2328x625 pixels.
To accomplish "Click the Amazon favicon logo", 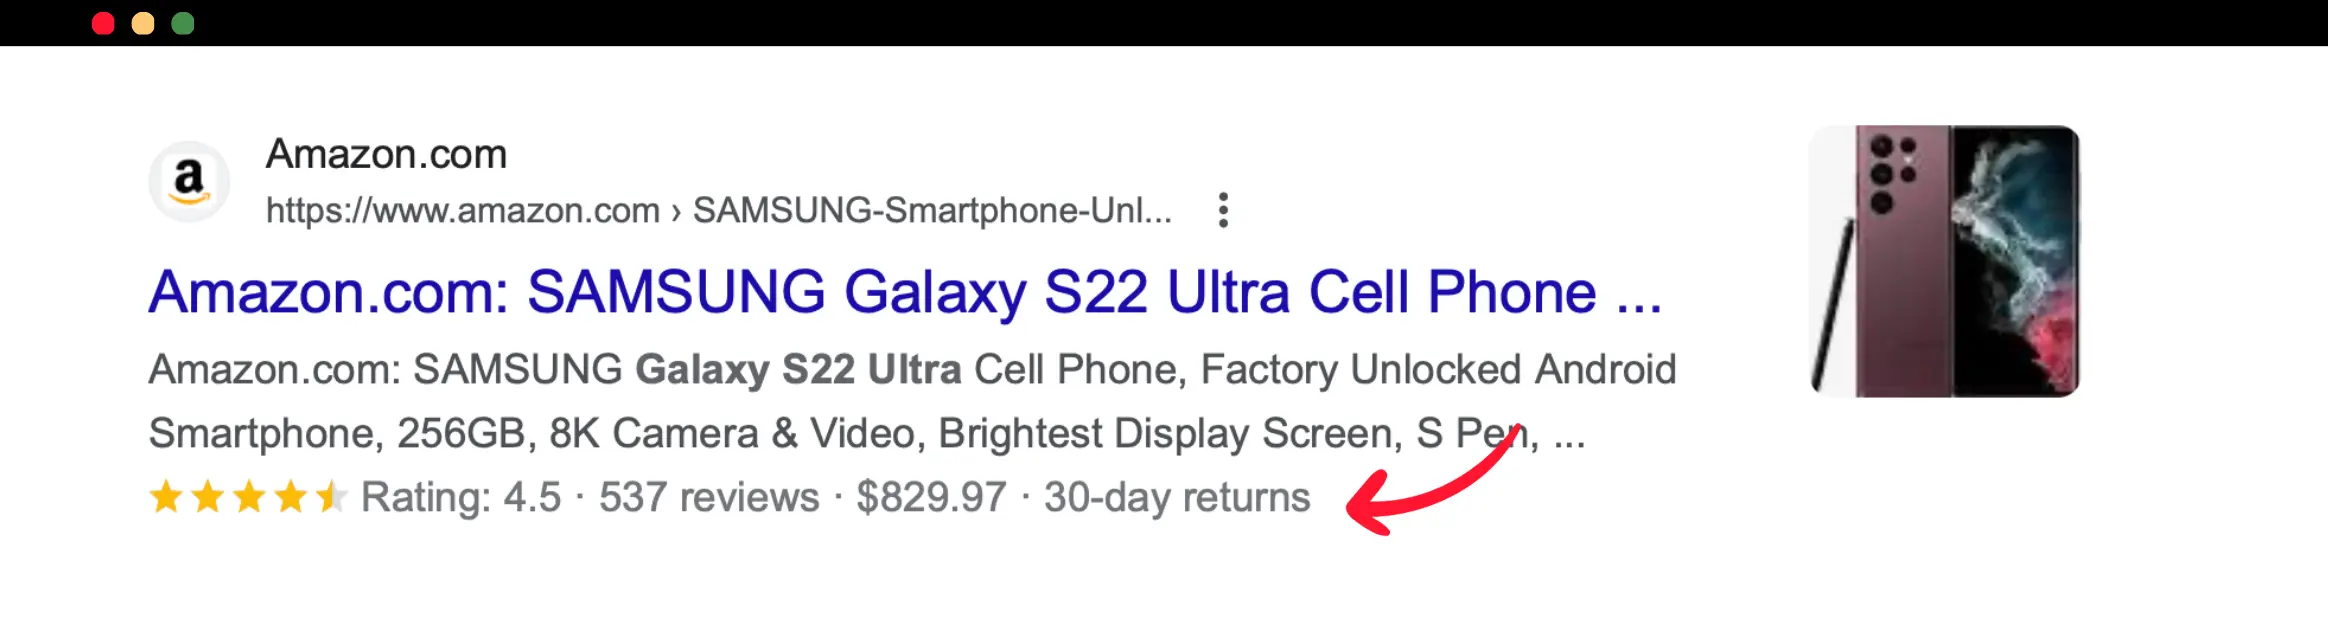I will (x=189, y=181).
